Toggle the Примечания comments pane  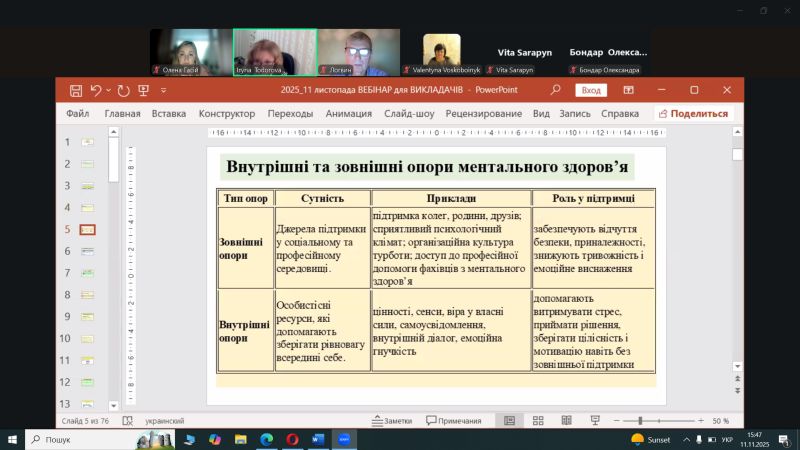click(453, 421)
